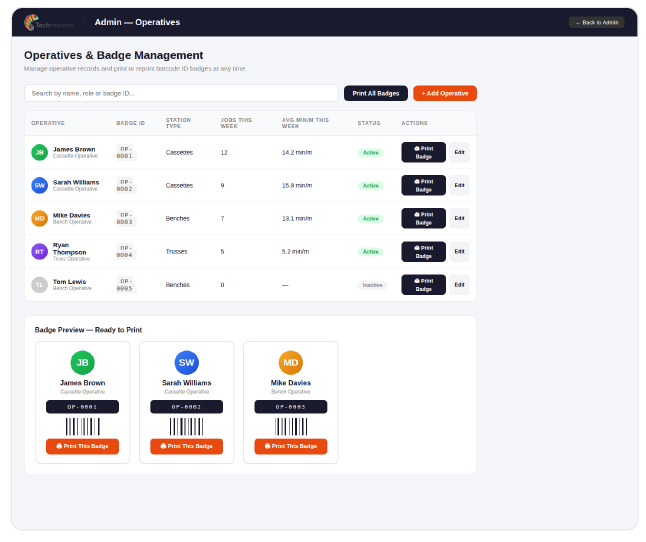Click the Badge ID column header

point(131,123)
